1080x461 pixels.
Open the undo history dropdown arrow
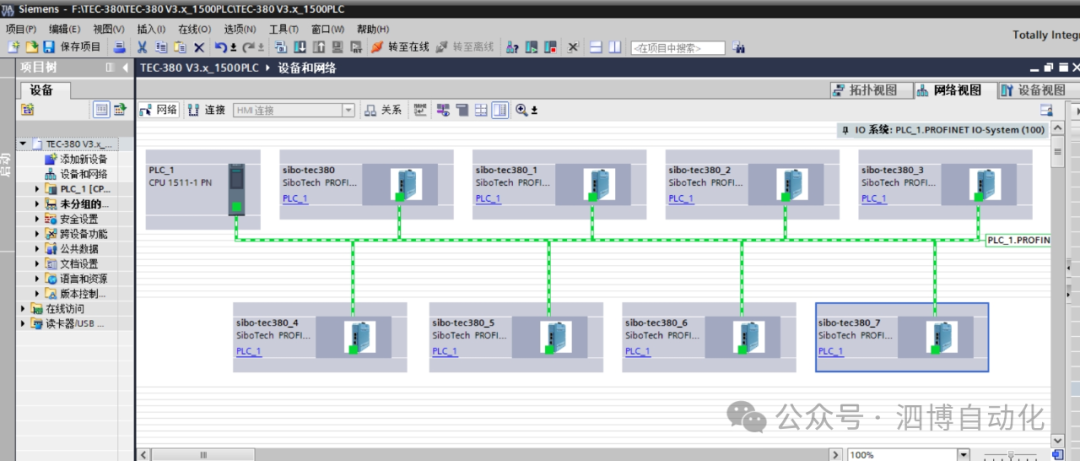coord(233,48)
